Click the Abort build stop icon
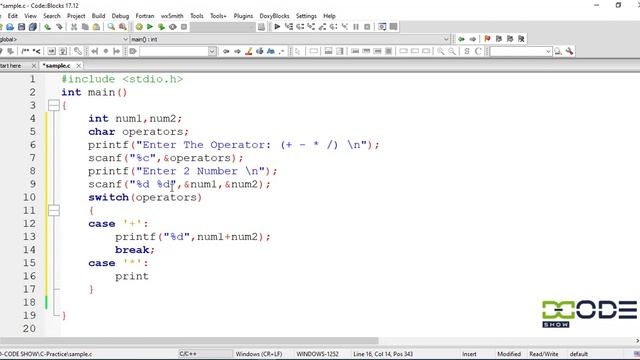Image resolution: width=640 pixels, height=360 pixels. 184,27
